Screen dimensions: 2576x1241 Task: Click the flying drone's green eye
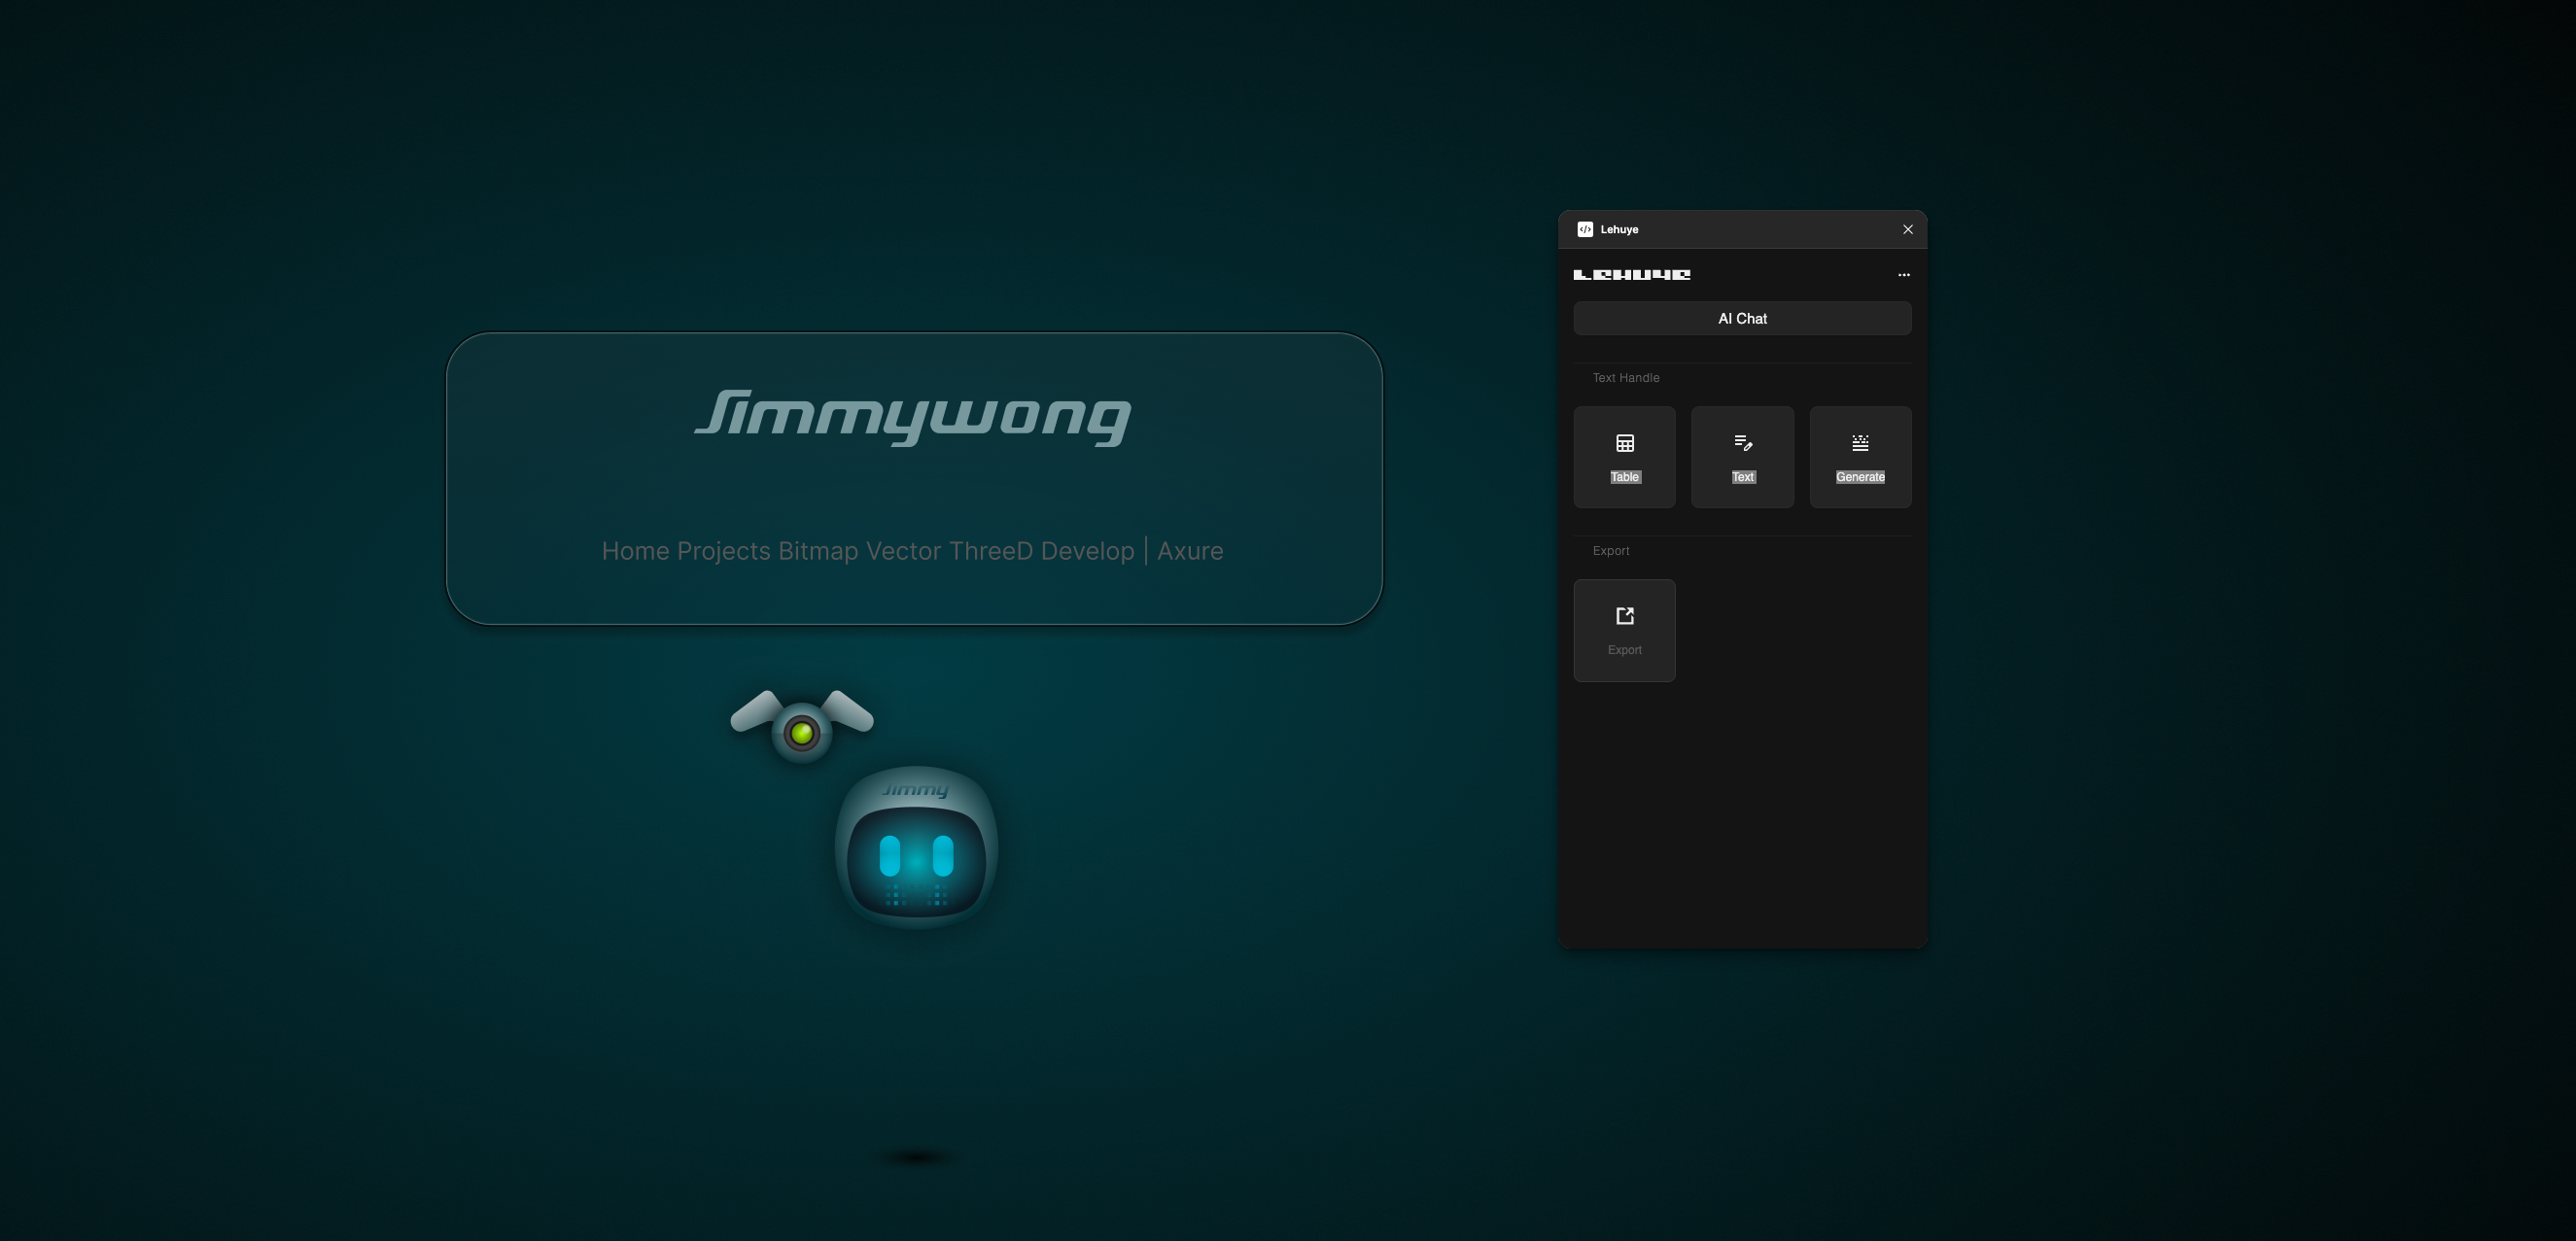click(801, 733)
